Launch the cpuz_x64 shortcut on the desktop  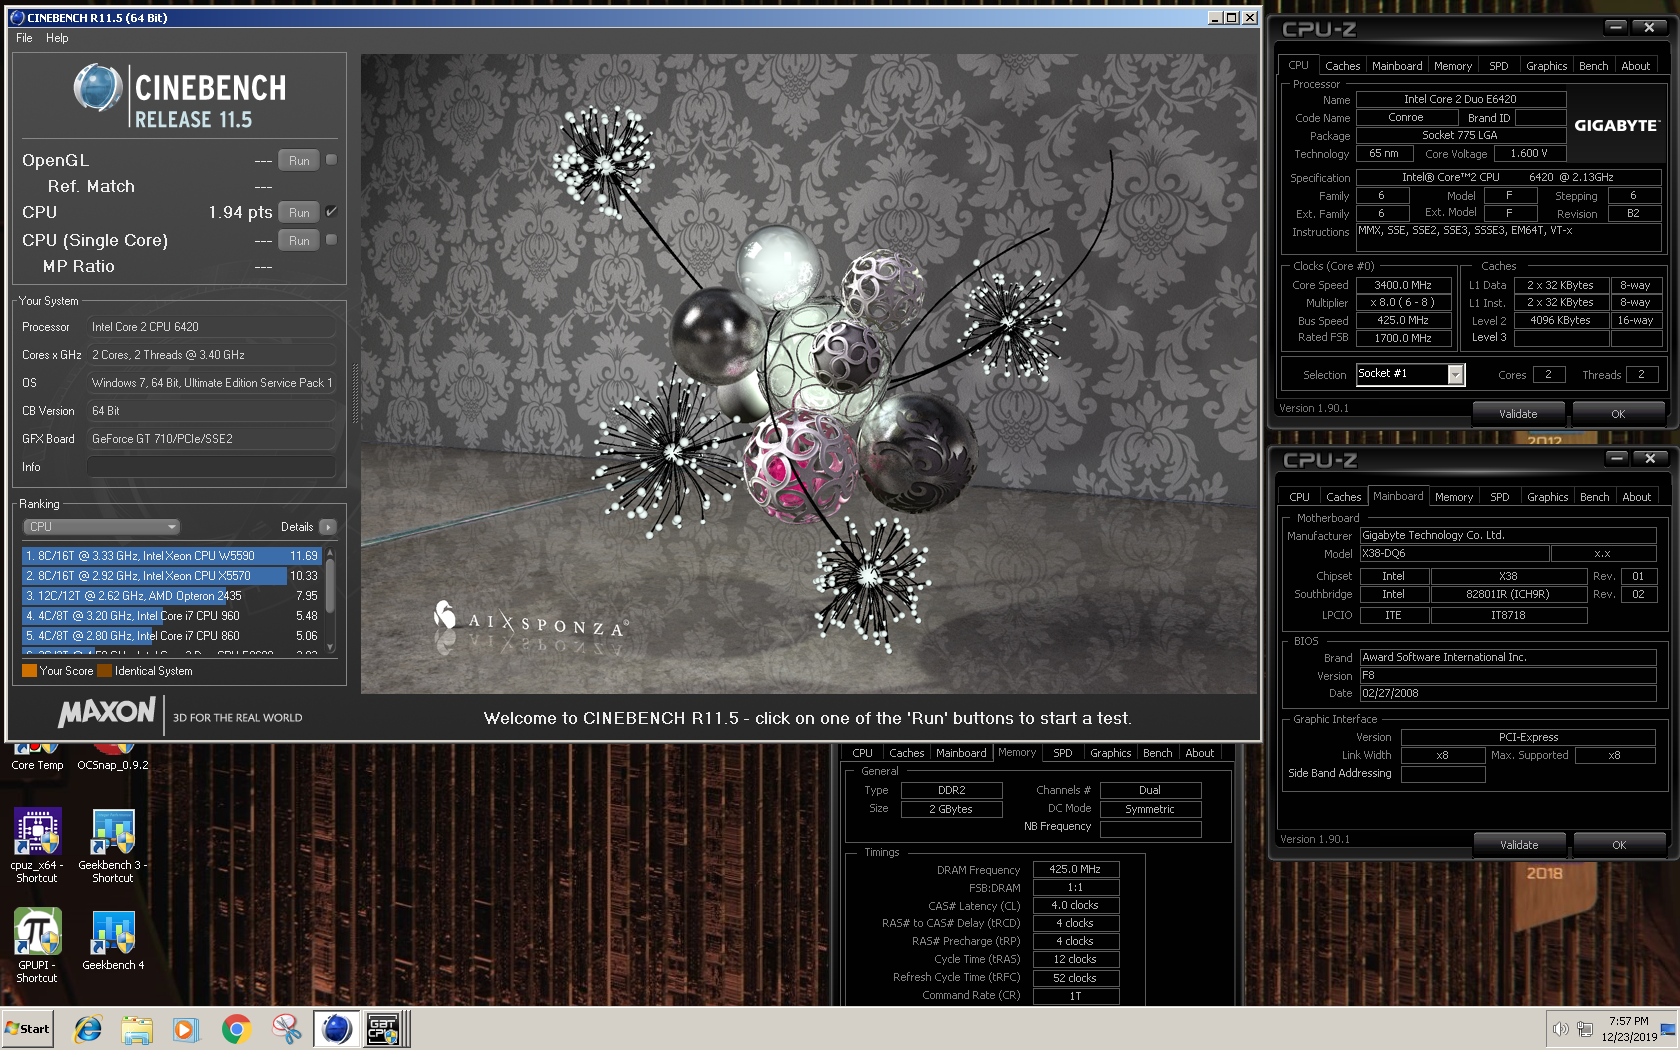click(x=37, y=846)
